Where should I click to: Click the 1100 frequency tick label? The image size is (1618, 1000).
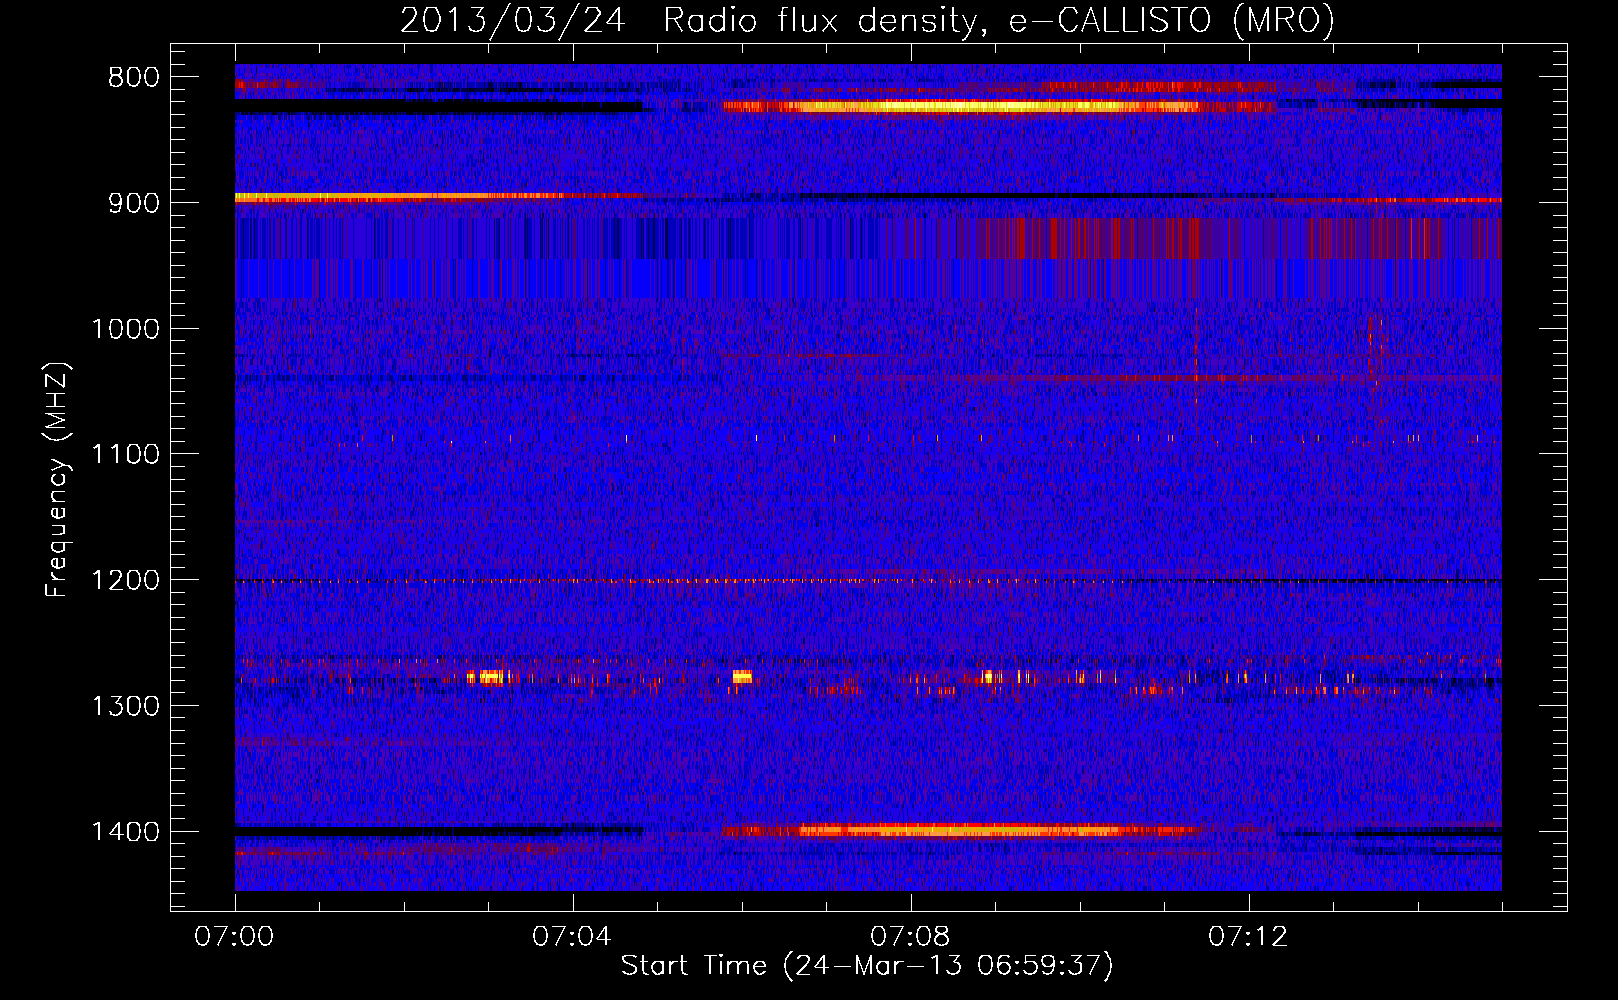(125, 455)
